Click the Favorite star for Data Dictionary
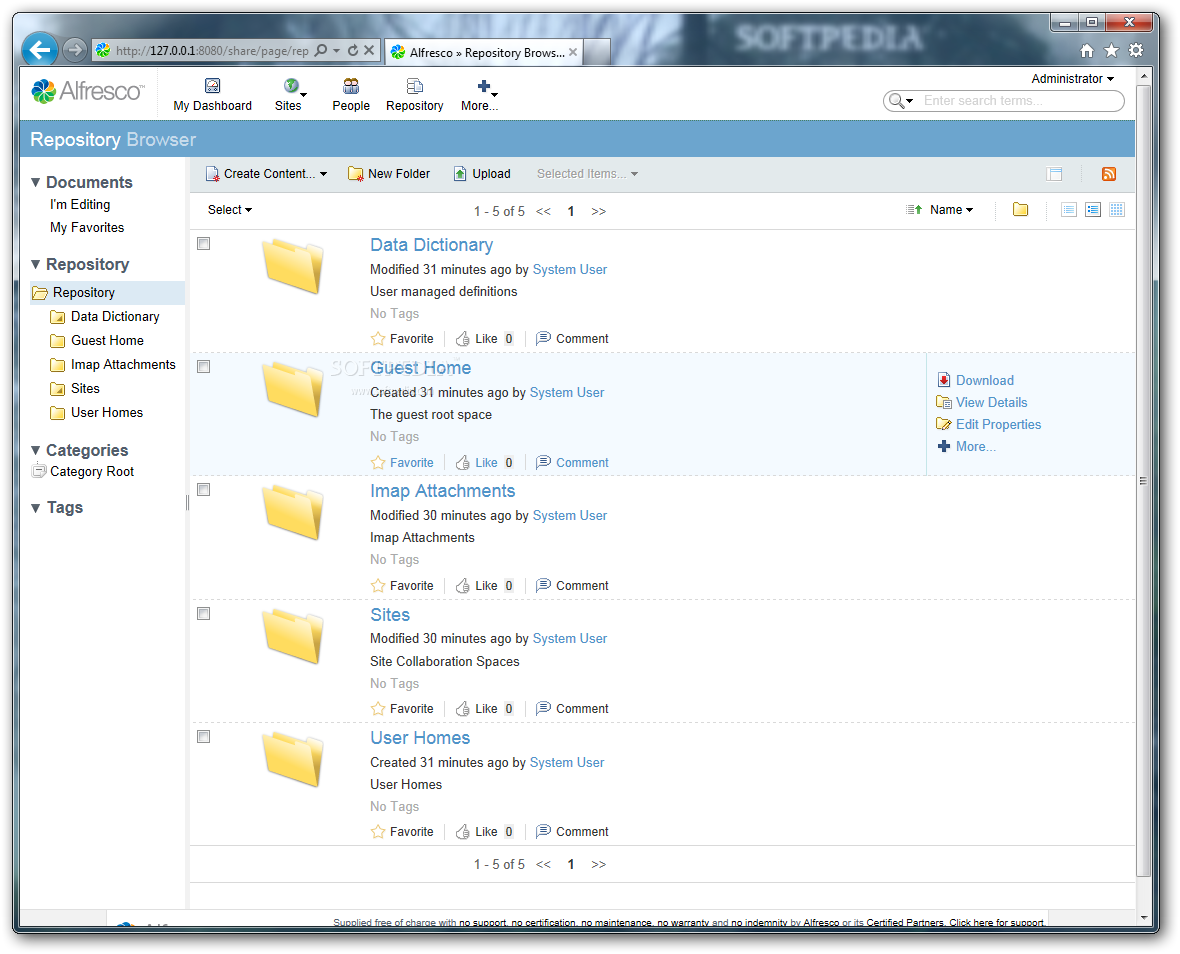The height and width of the screenshot is (954, 1180). pos(378,339)
